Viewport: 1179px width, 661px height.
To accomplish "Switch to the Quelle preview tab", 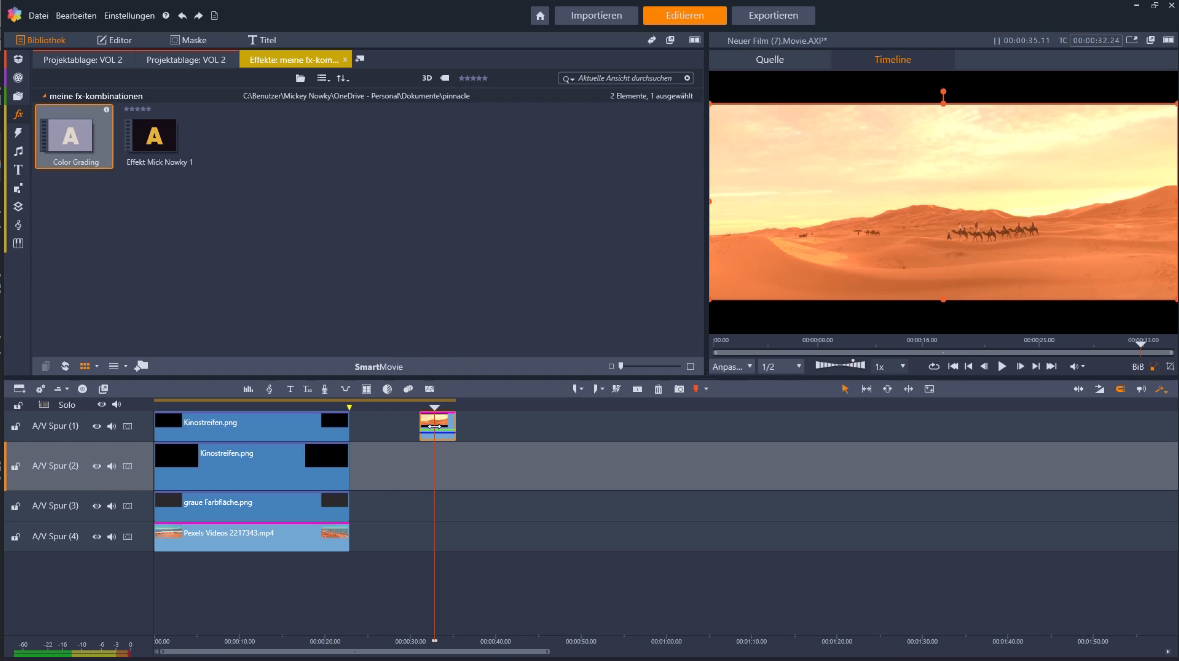I will (x=770, y=59).
